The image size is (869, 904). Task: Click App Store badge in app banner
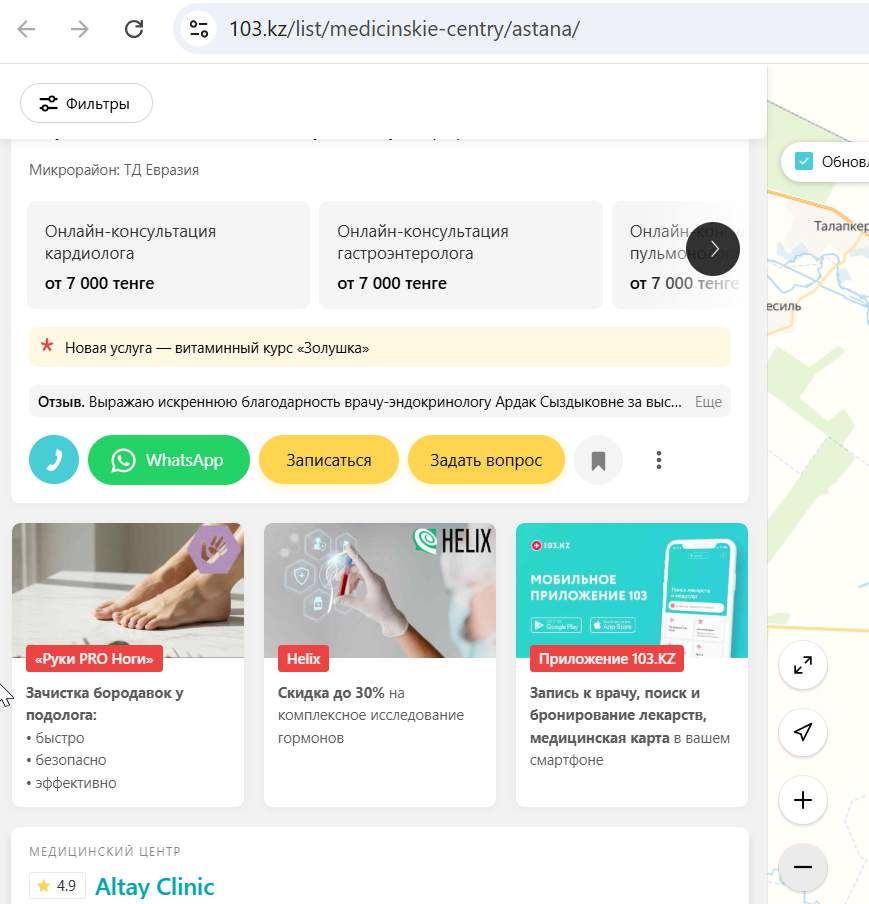pos(613,626)
